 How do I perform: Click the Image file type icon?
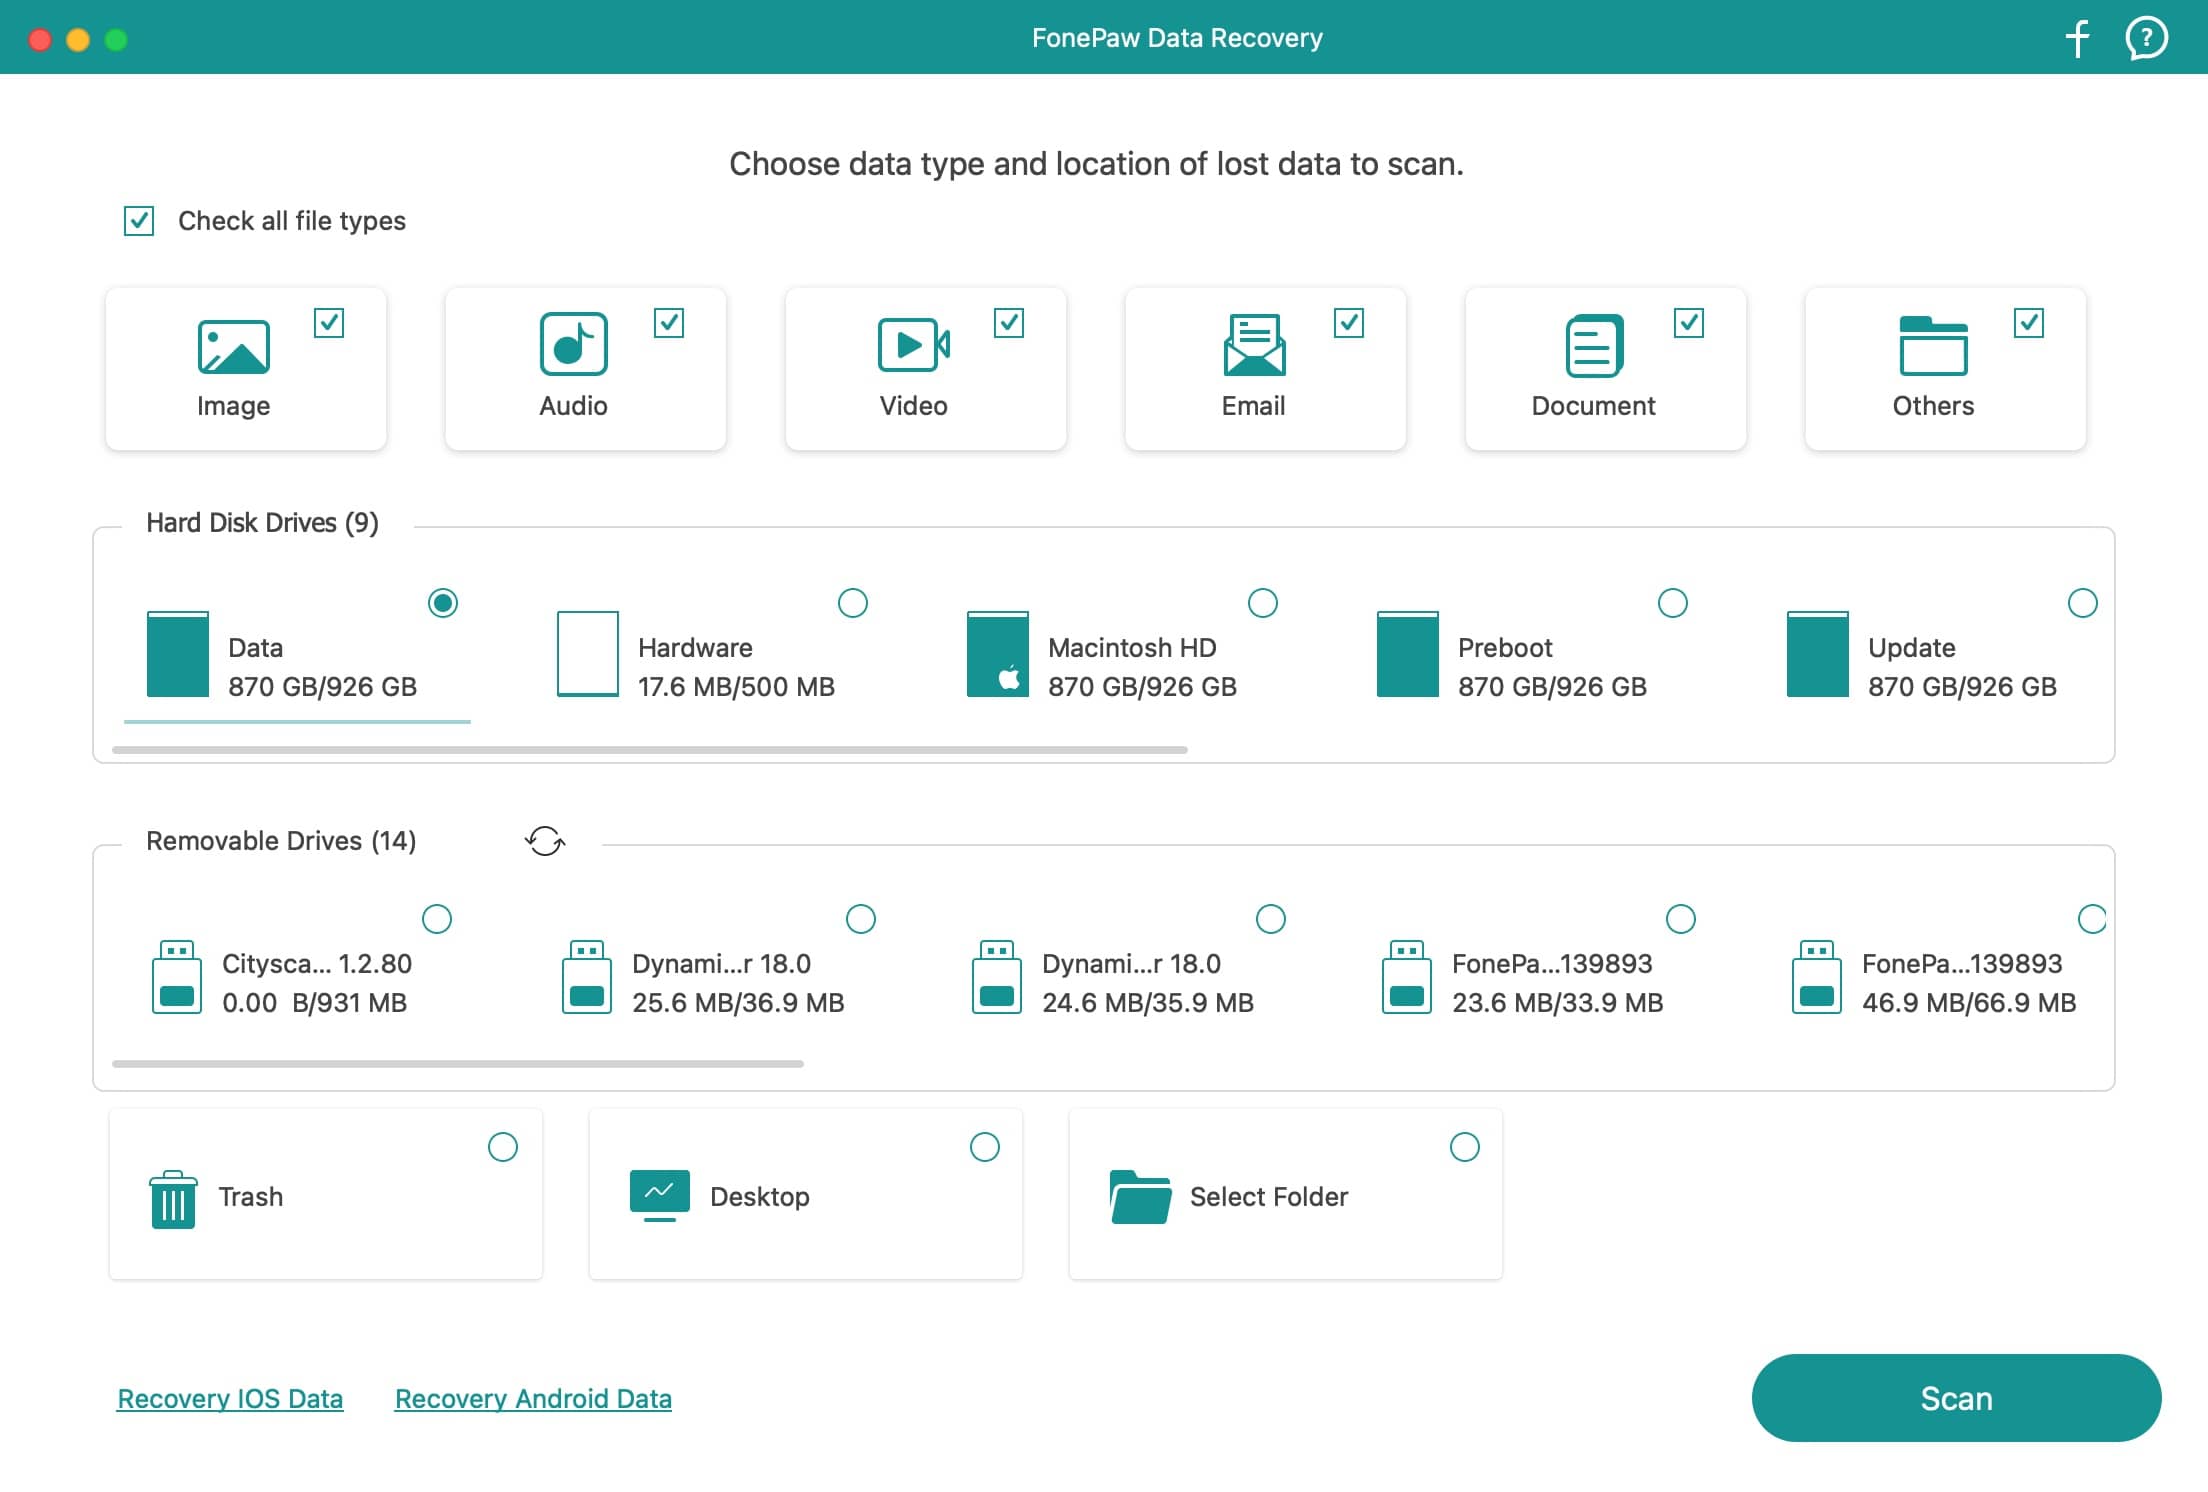[234, 347]
